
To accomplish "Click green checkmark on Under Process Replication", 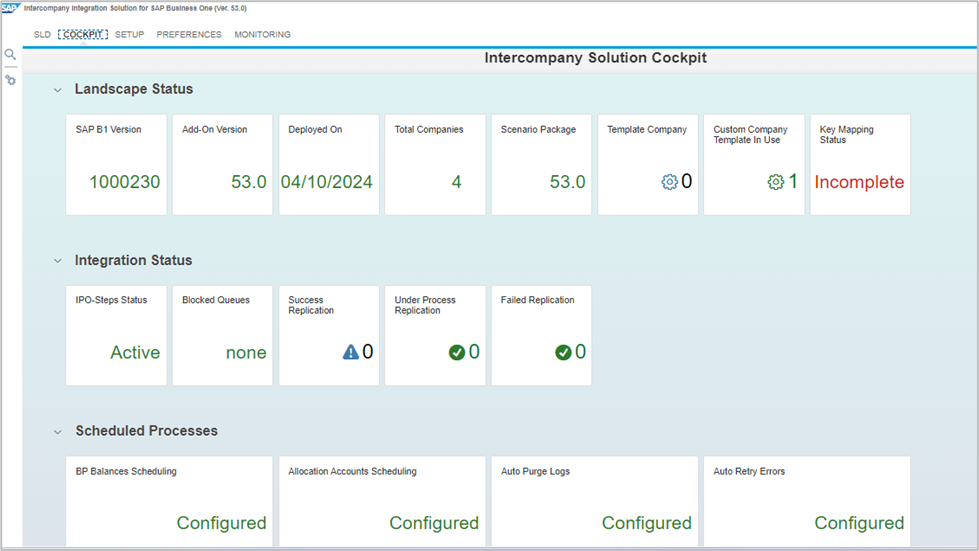I will 457,352.
